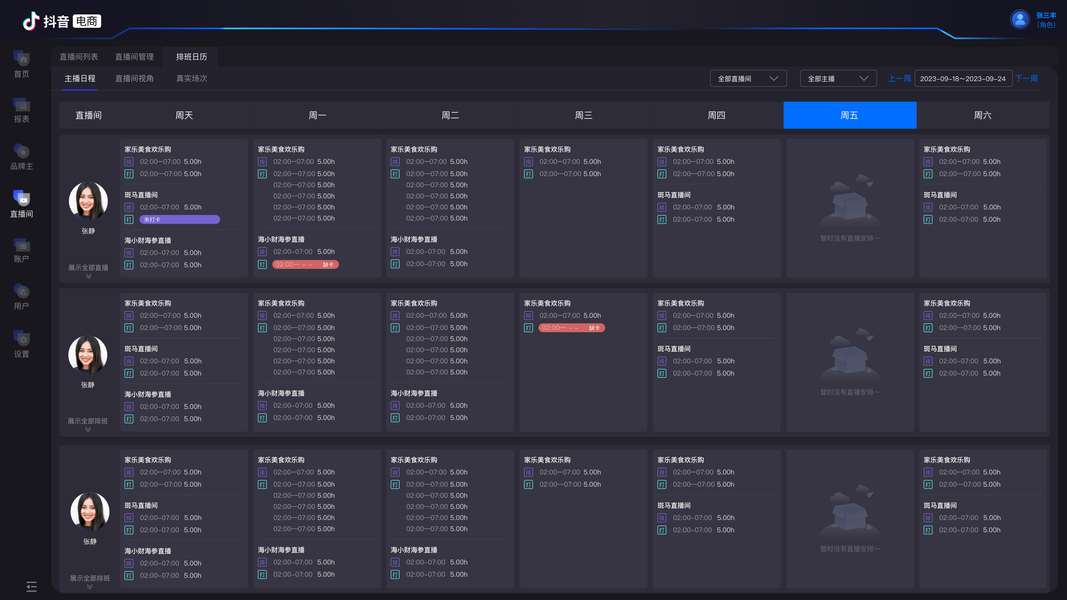Screen dimensions: 1067x600
Task: Select the 周二 column header
Action: pos(450,115)
